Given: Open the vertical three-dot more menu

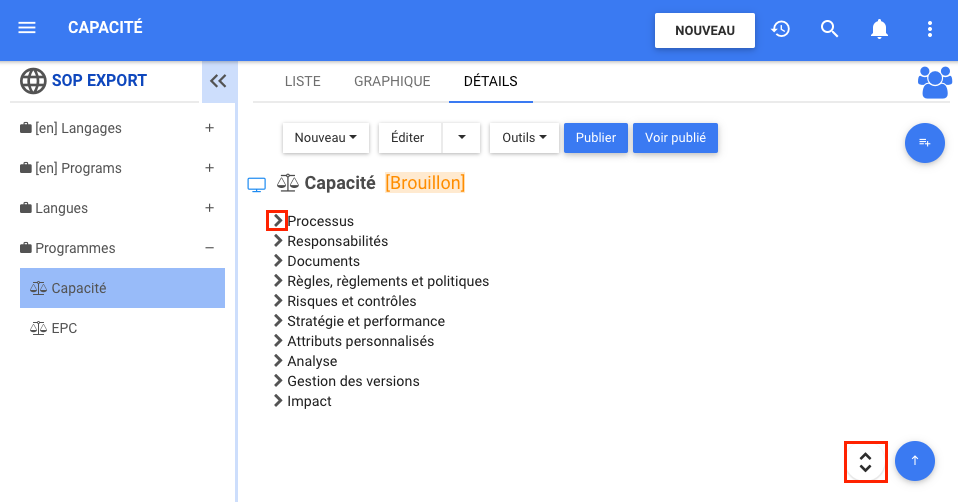Looking at the screenshot, I should point(929,29).
